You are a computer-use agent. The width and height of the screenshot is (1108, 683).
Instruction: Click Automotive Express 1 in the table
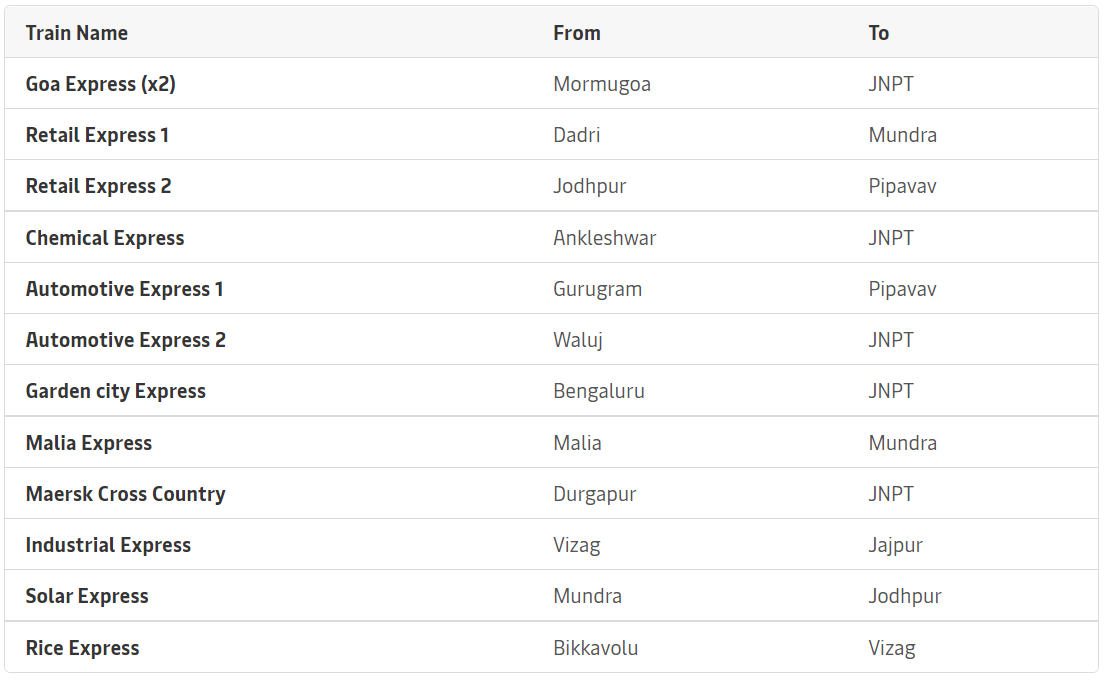124,289
